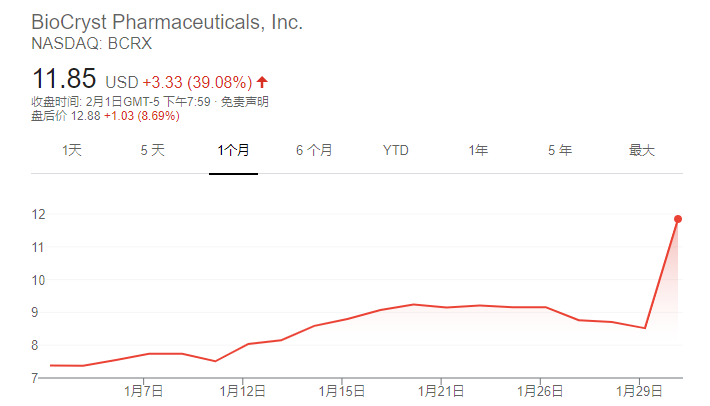
Task: Click the 1月21日 axis date label
Action: point(440,389)
